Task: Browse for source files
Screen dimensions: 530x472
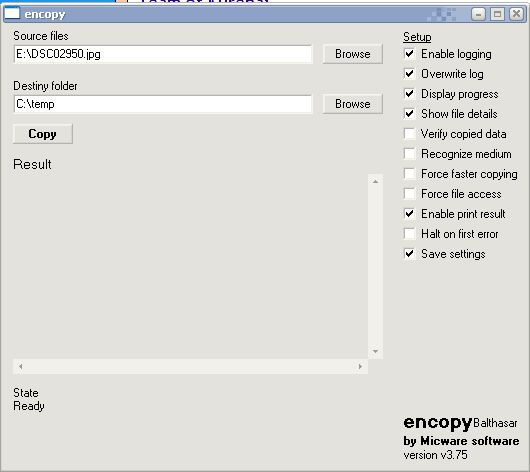Action: pyautogui.click(x=353, y=54)
